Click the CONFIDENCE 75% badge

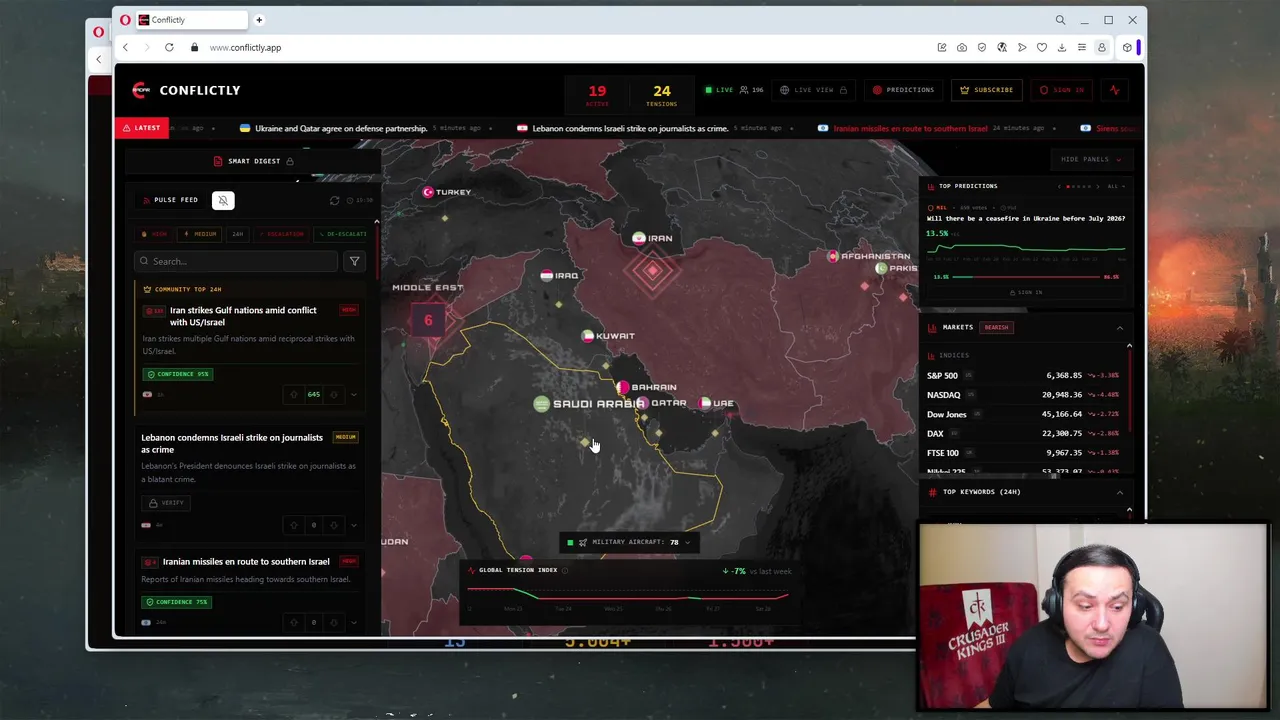click(177, 602)
